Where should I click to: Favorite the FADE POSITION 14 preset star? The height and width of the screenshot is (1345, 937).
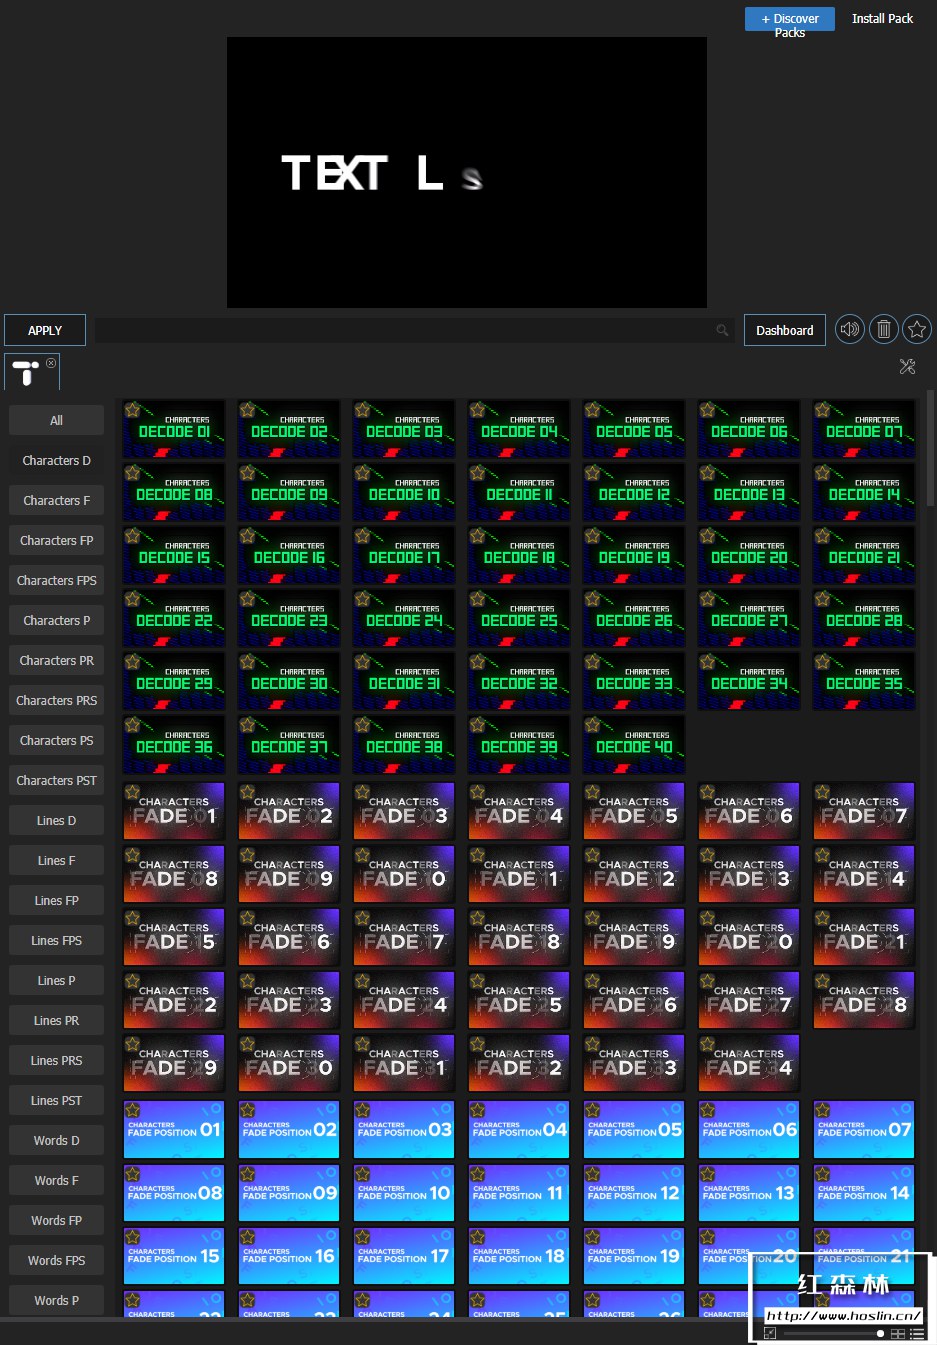click(x=822, y=1173)
